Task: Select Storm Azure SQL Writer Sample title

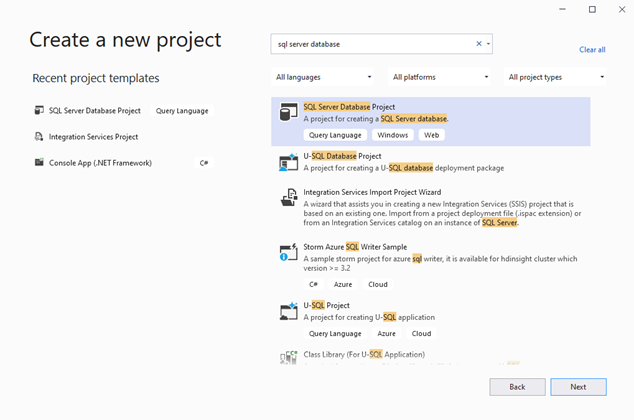Action: click(355, 247)
